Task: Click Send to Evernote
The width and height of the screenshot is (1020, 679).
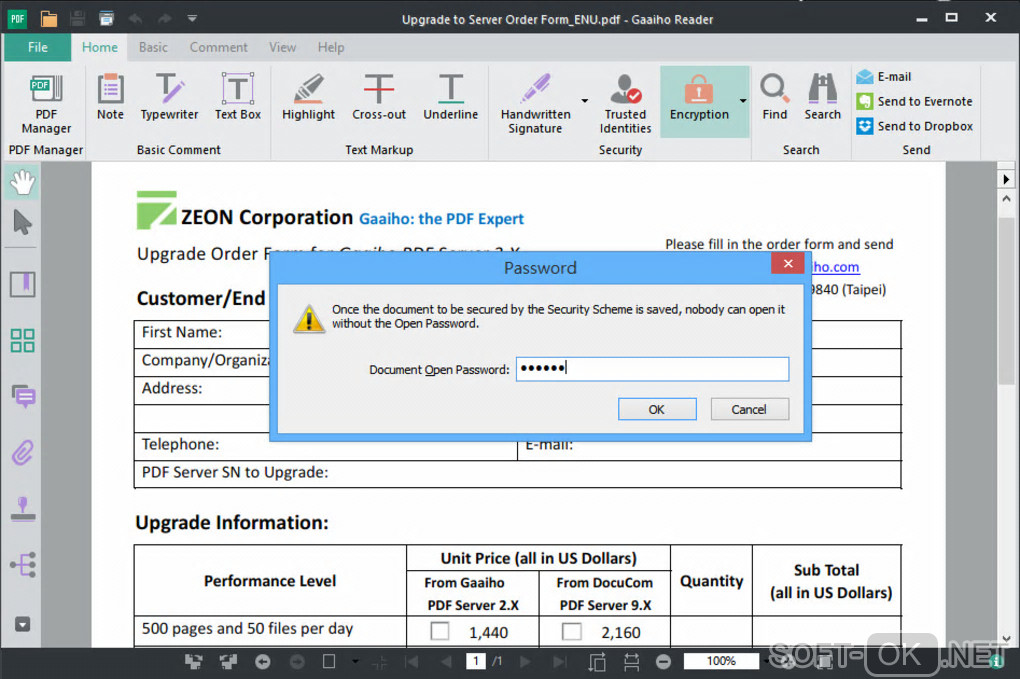Action: 914,101
